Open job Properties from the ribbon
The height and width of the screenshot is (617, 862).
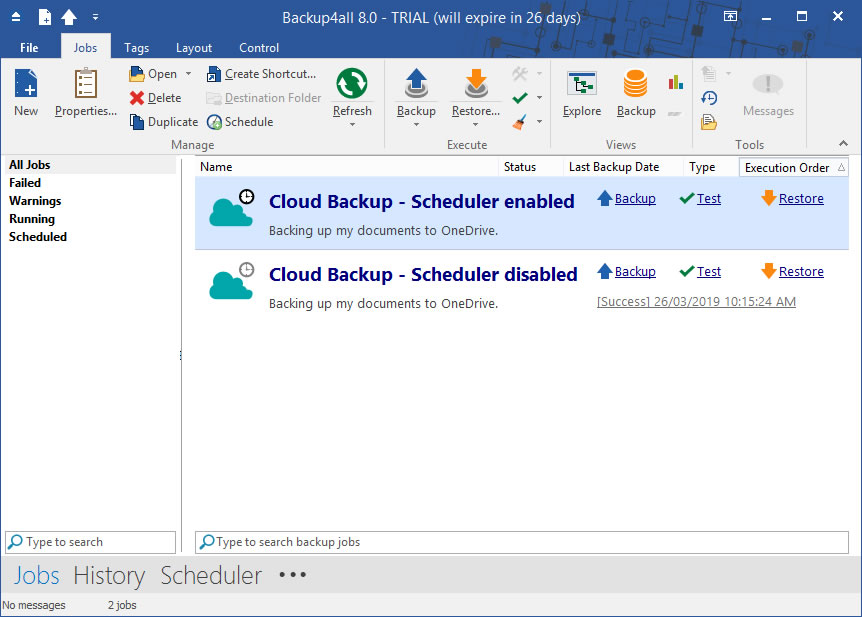pyautogui.click(x=86, y=92)
